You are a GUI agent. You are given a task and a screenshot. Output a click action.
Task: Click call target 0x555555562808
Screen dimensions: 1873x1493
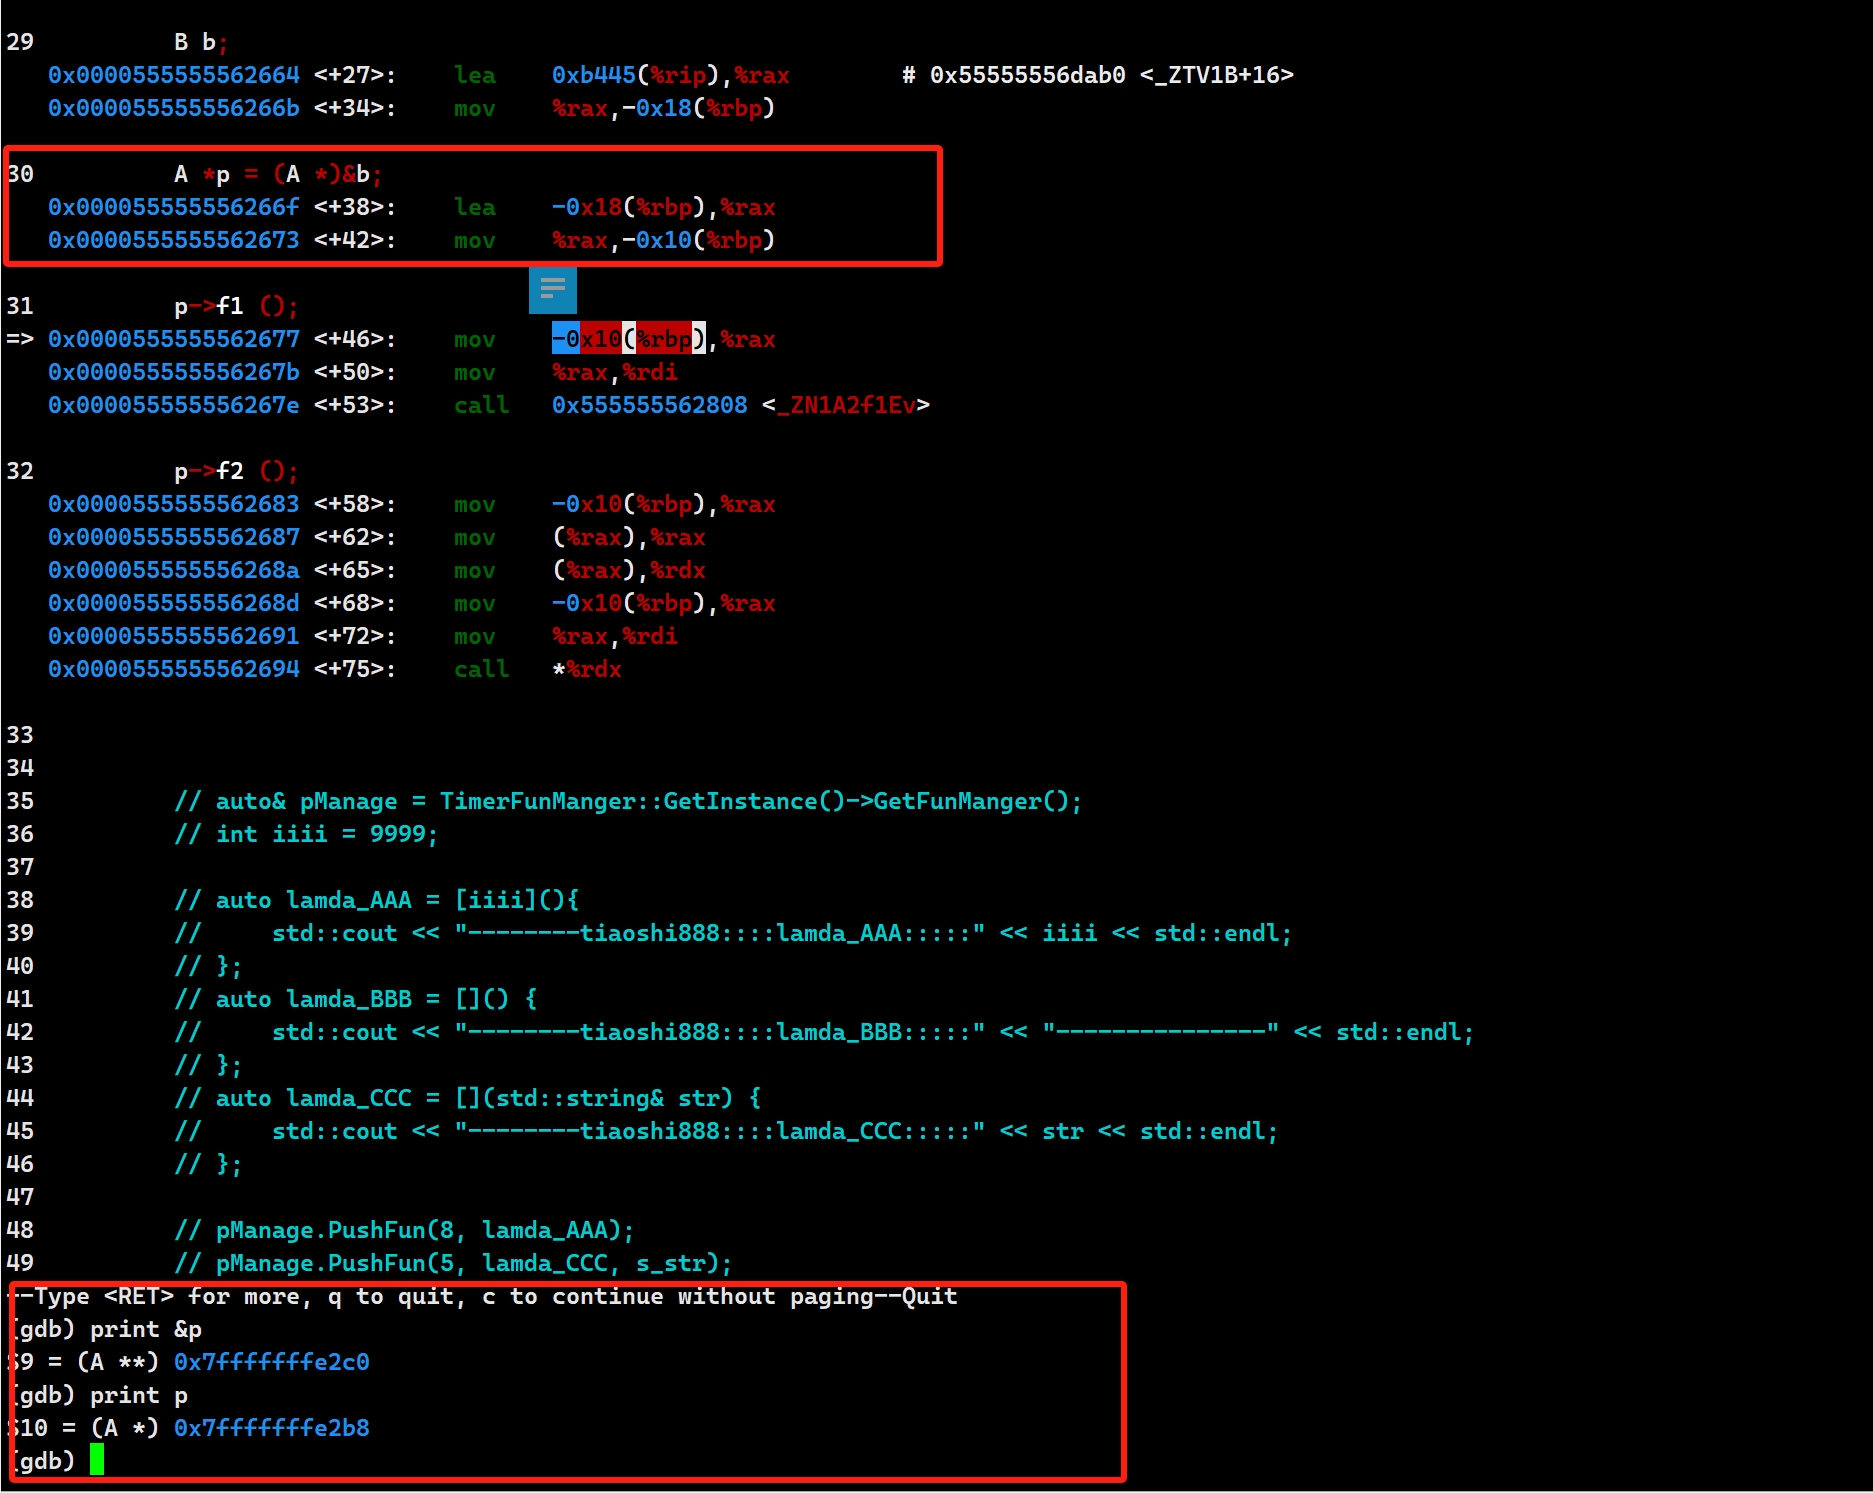[650, 405]
